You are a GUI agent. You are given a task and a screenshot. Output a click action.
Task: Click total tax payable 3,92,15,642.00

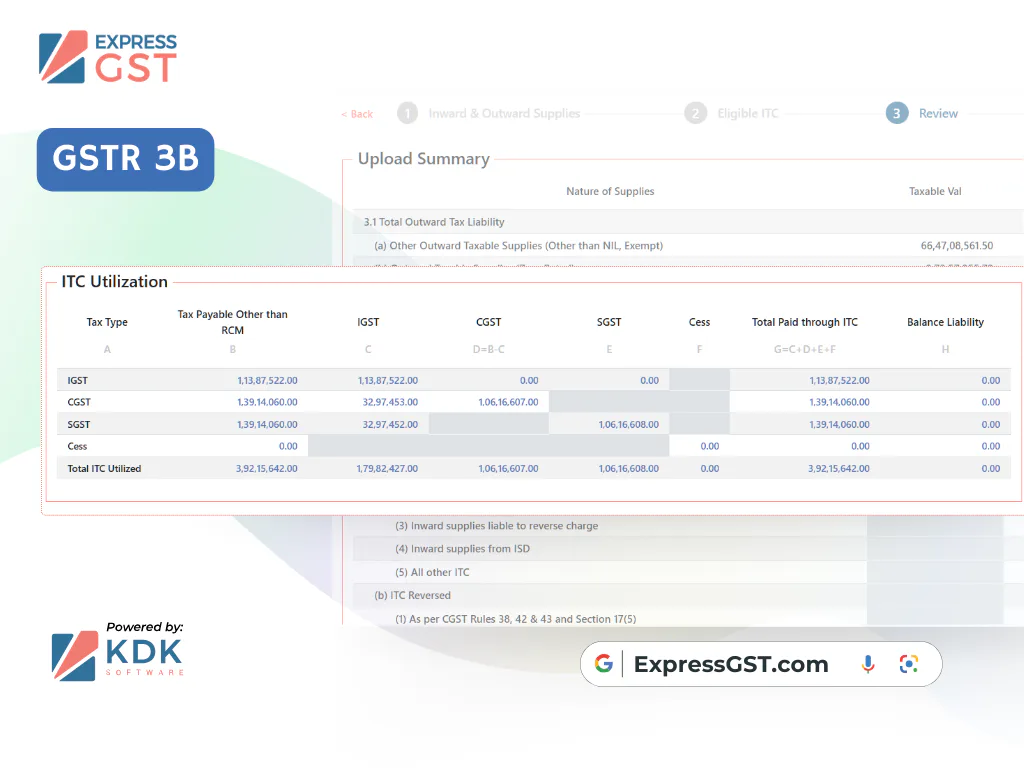pos(266,468)
